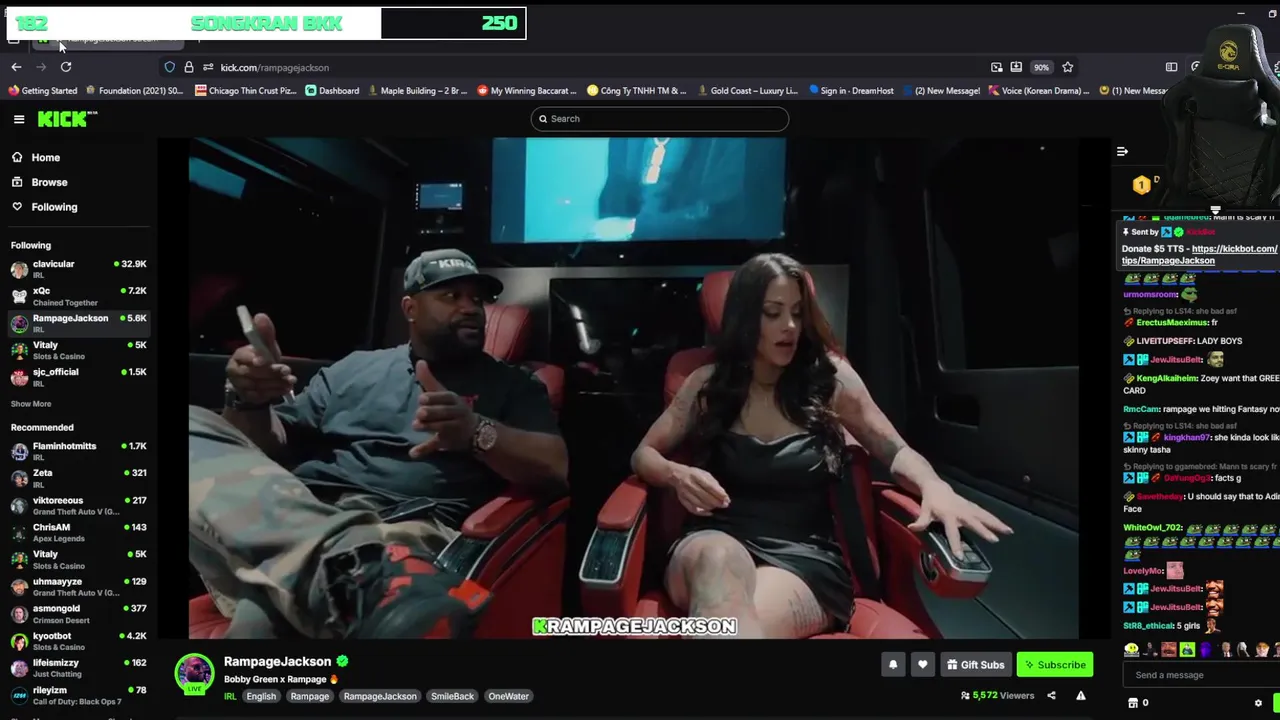Select RampageJackson in Following list

click(x=78, y=323)
